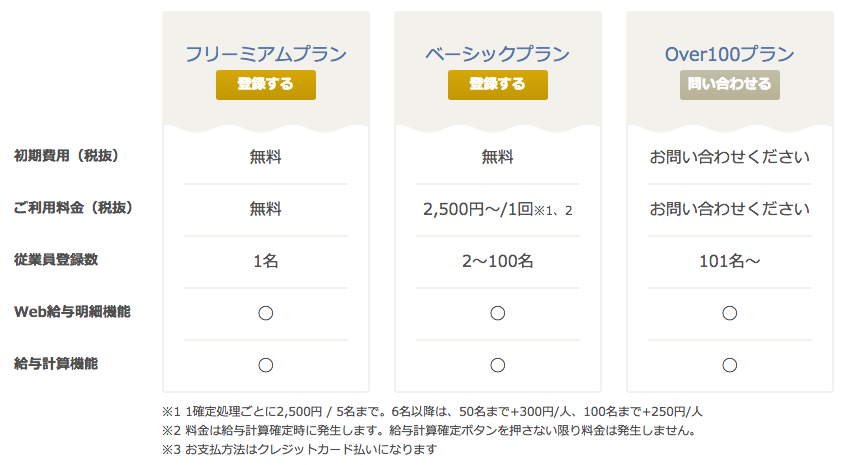Select the Over100プラン plan heading
Viewport: 844px width, 465px height.
coord(729,54)
